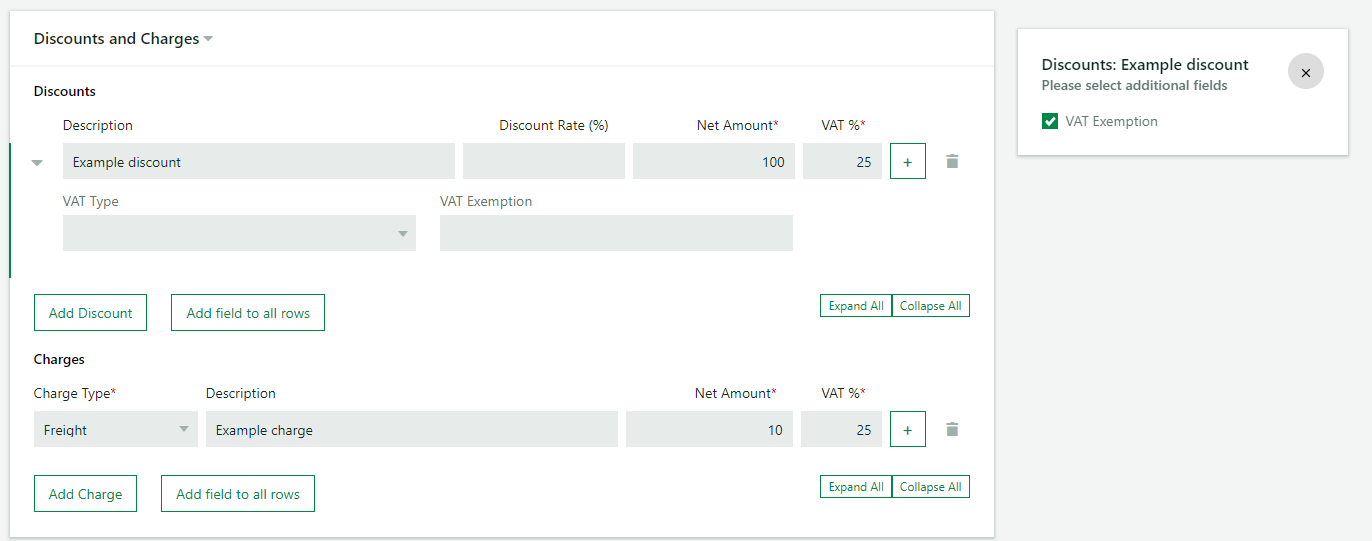Image resolution: width=1372 pixels, height=541 pixels.
Task: Add field to all rows under Discounts
Action: click(x=248, y=313)
